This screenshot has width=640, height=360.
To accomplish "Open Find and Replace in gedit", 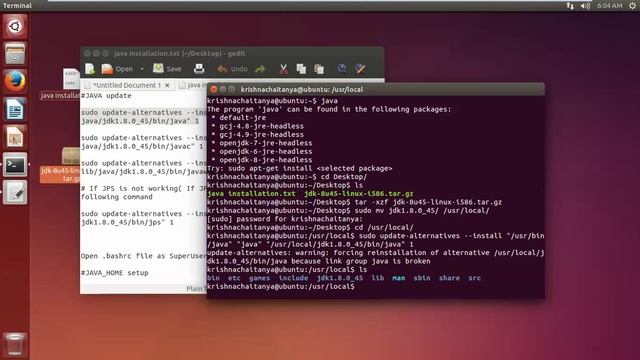I will pos(360,69).
